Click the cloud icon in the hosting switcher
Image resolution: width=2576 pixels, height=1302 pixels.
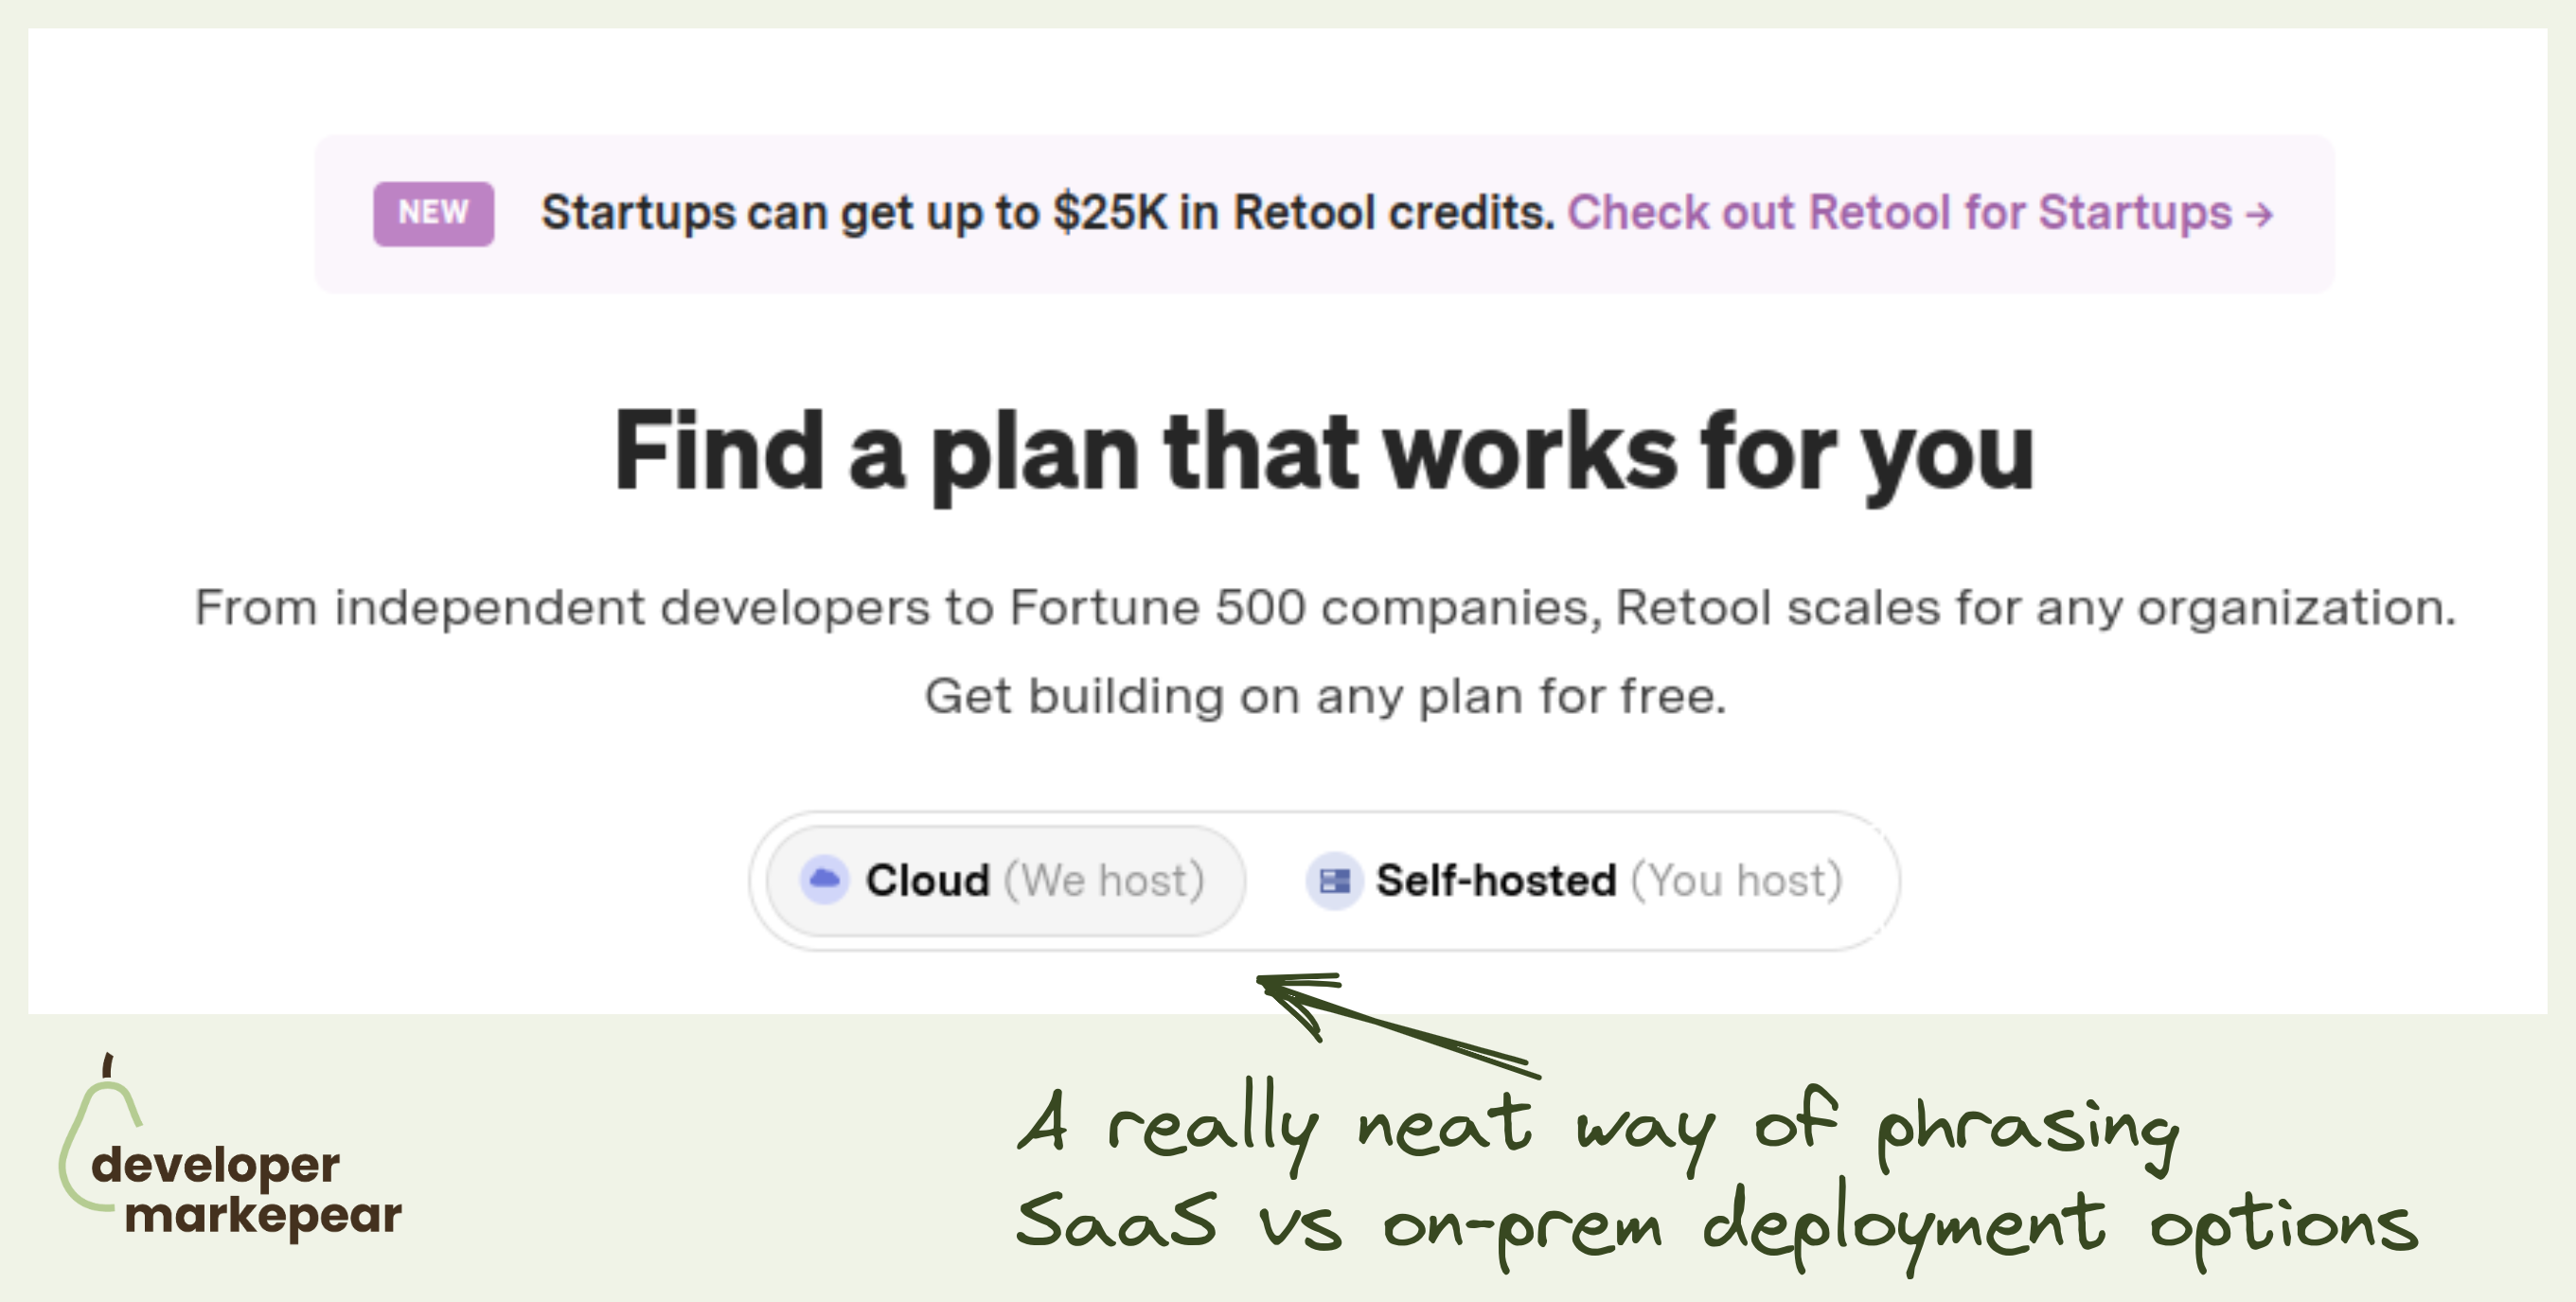[824, 880]
